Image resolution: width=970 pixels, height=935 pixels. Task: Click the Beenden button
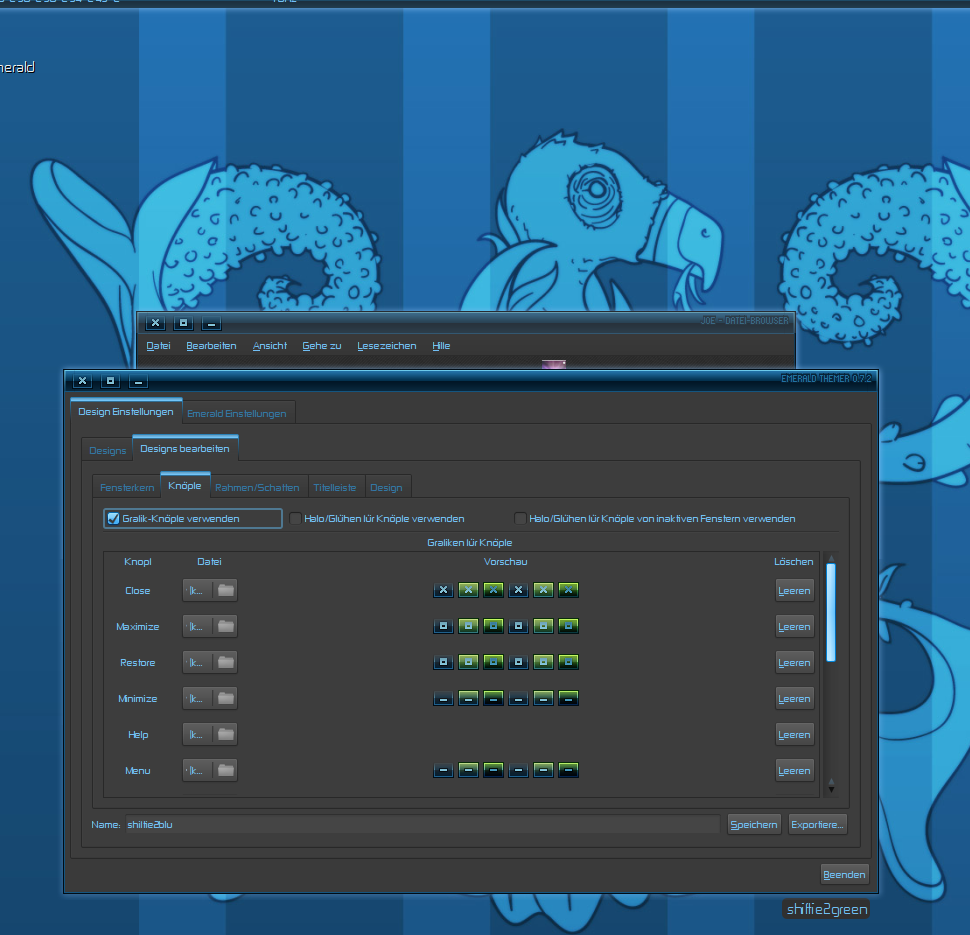[x=844, y=874]
